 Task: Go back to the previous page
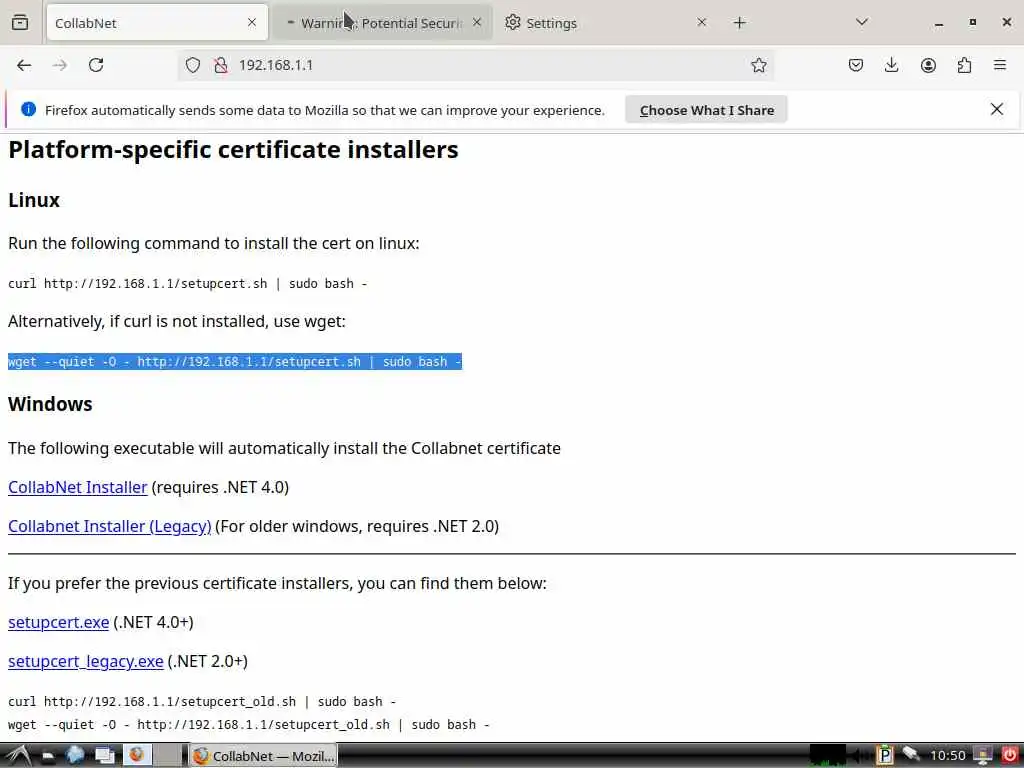tap(24, 65)
